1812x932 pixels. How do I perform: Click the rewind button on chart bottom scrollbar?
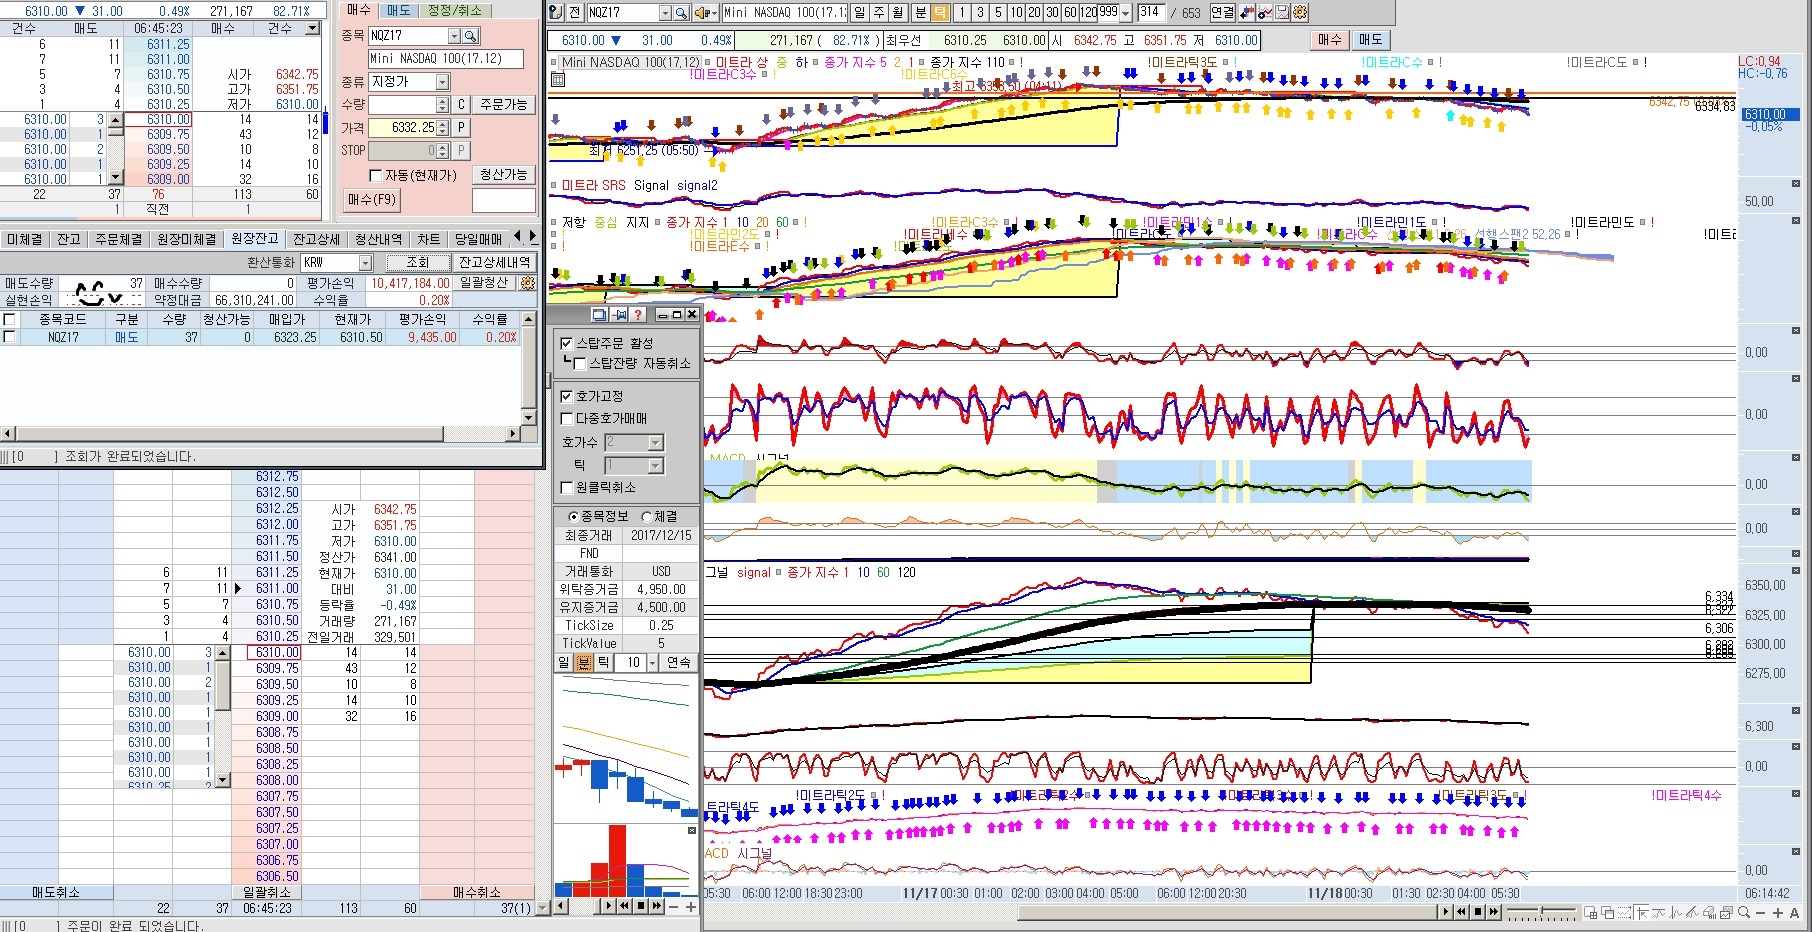tap(1462, 912)
